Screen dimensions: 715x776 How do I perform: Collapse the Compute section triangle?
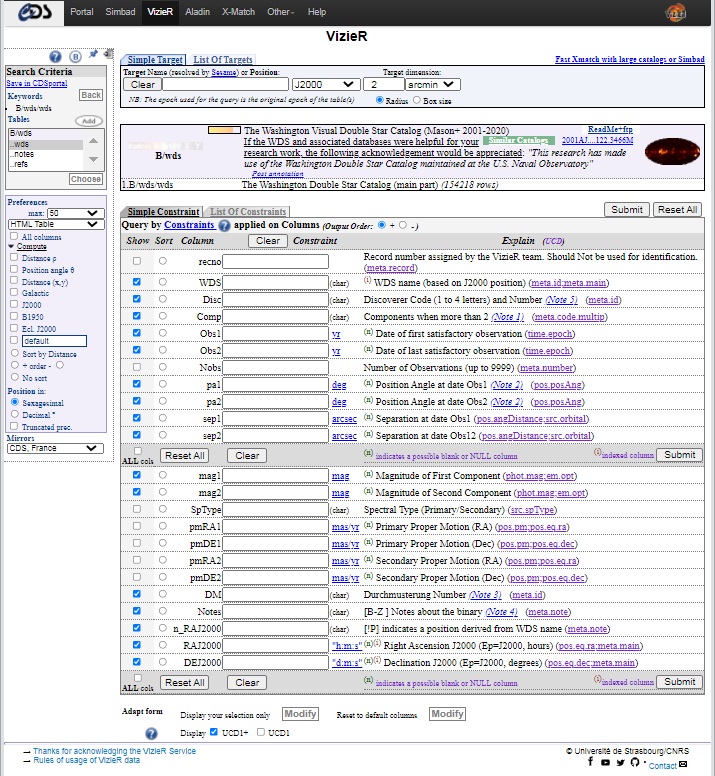11,246
